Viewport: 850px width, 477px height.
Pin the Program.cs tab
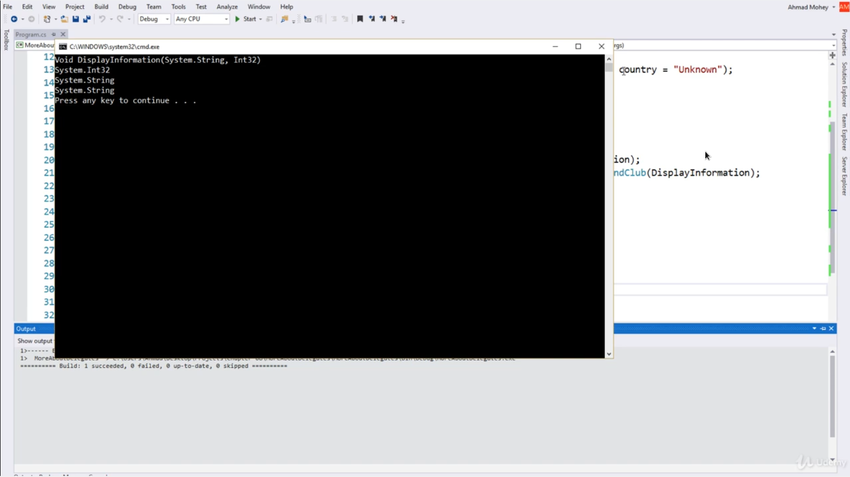54,34
